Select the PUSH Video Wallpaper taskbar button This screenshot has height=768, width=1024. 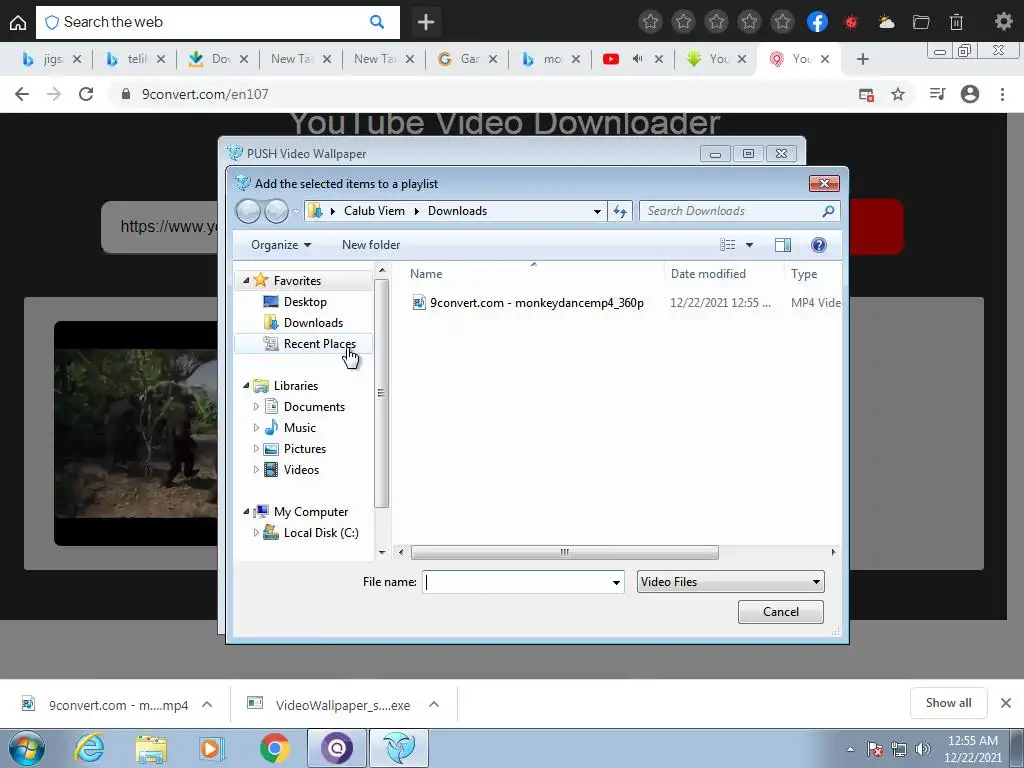pos(399,748)
